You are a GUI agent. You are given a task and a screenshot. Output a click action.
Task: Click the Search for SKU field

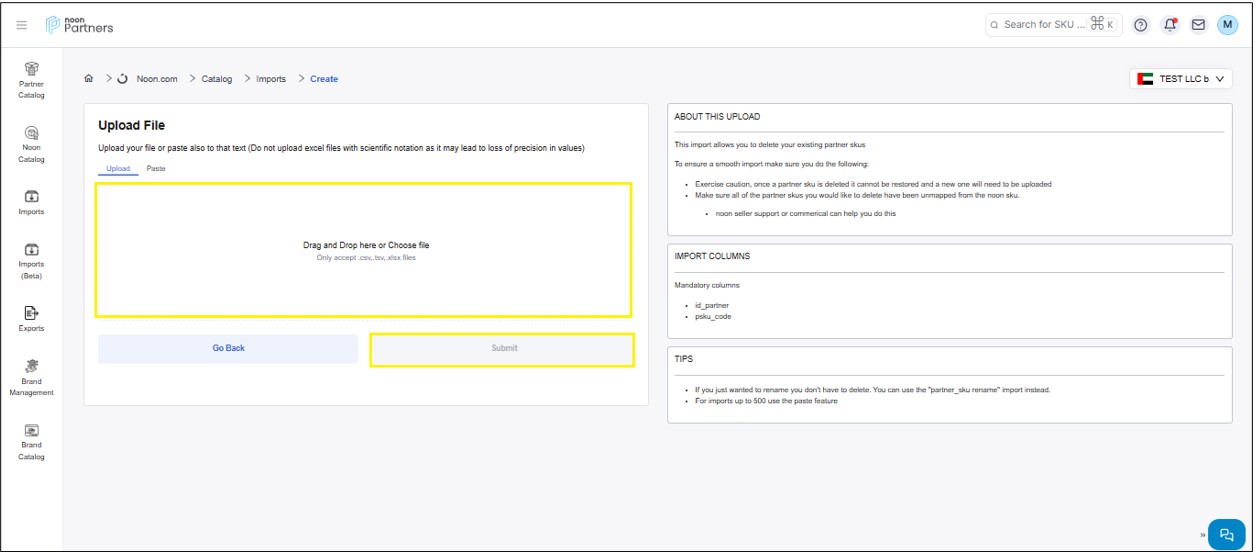click(1044, 25)
